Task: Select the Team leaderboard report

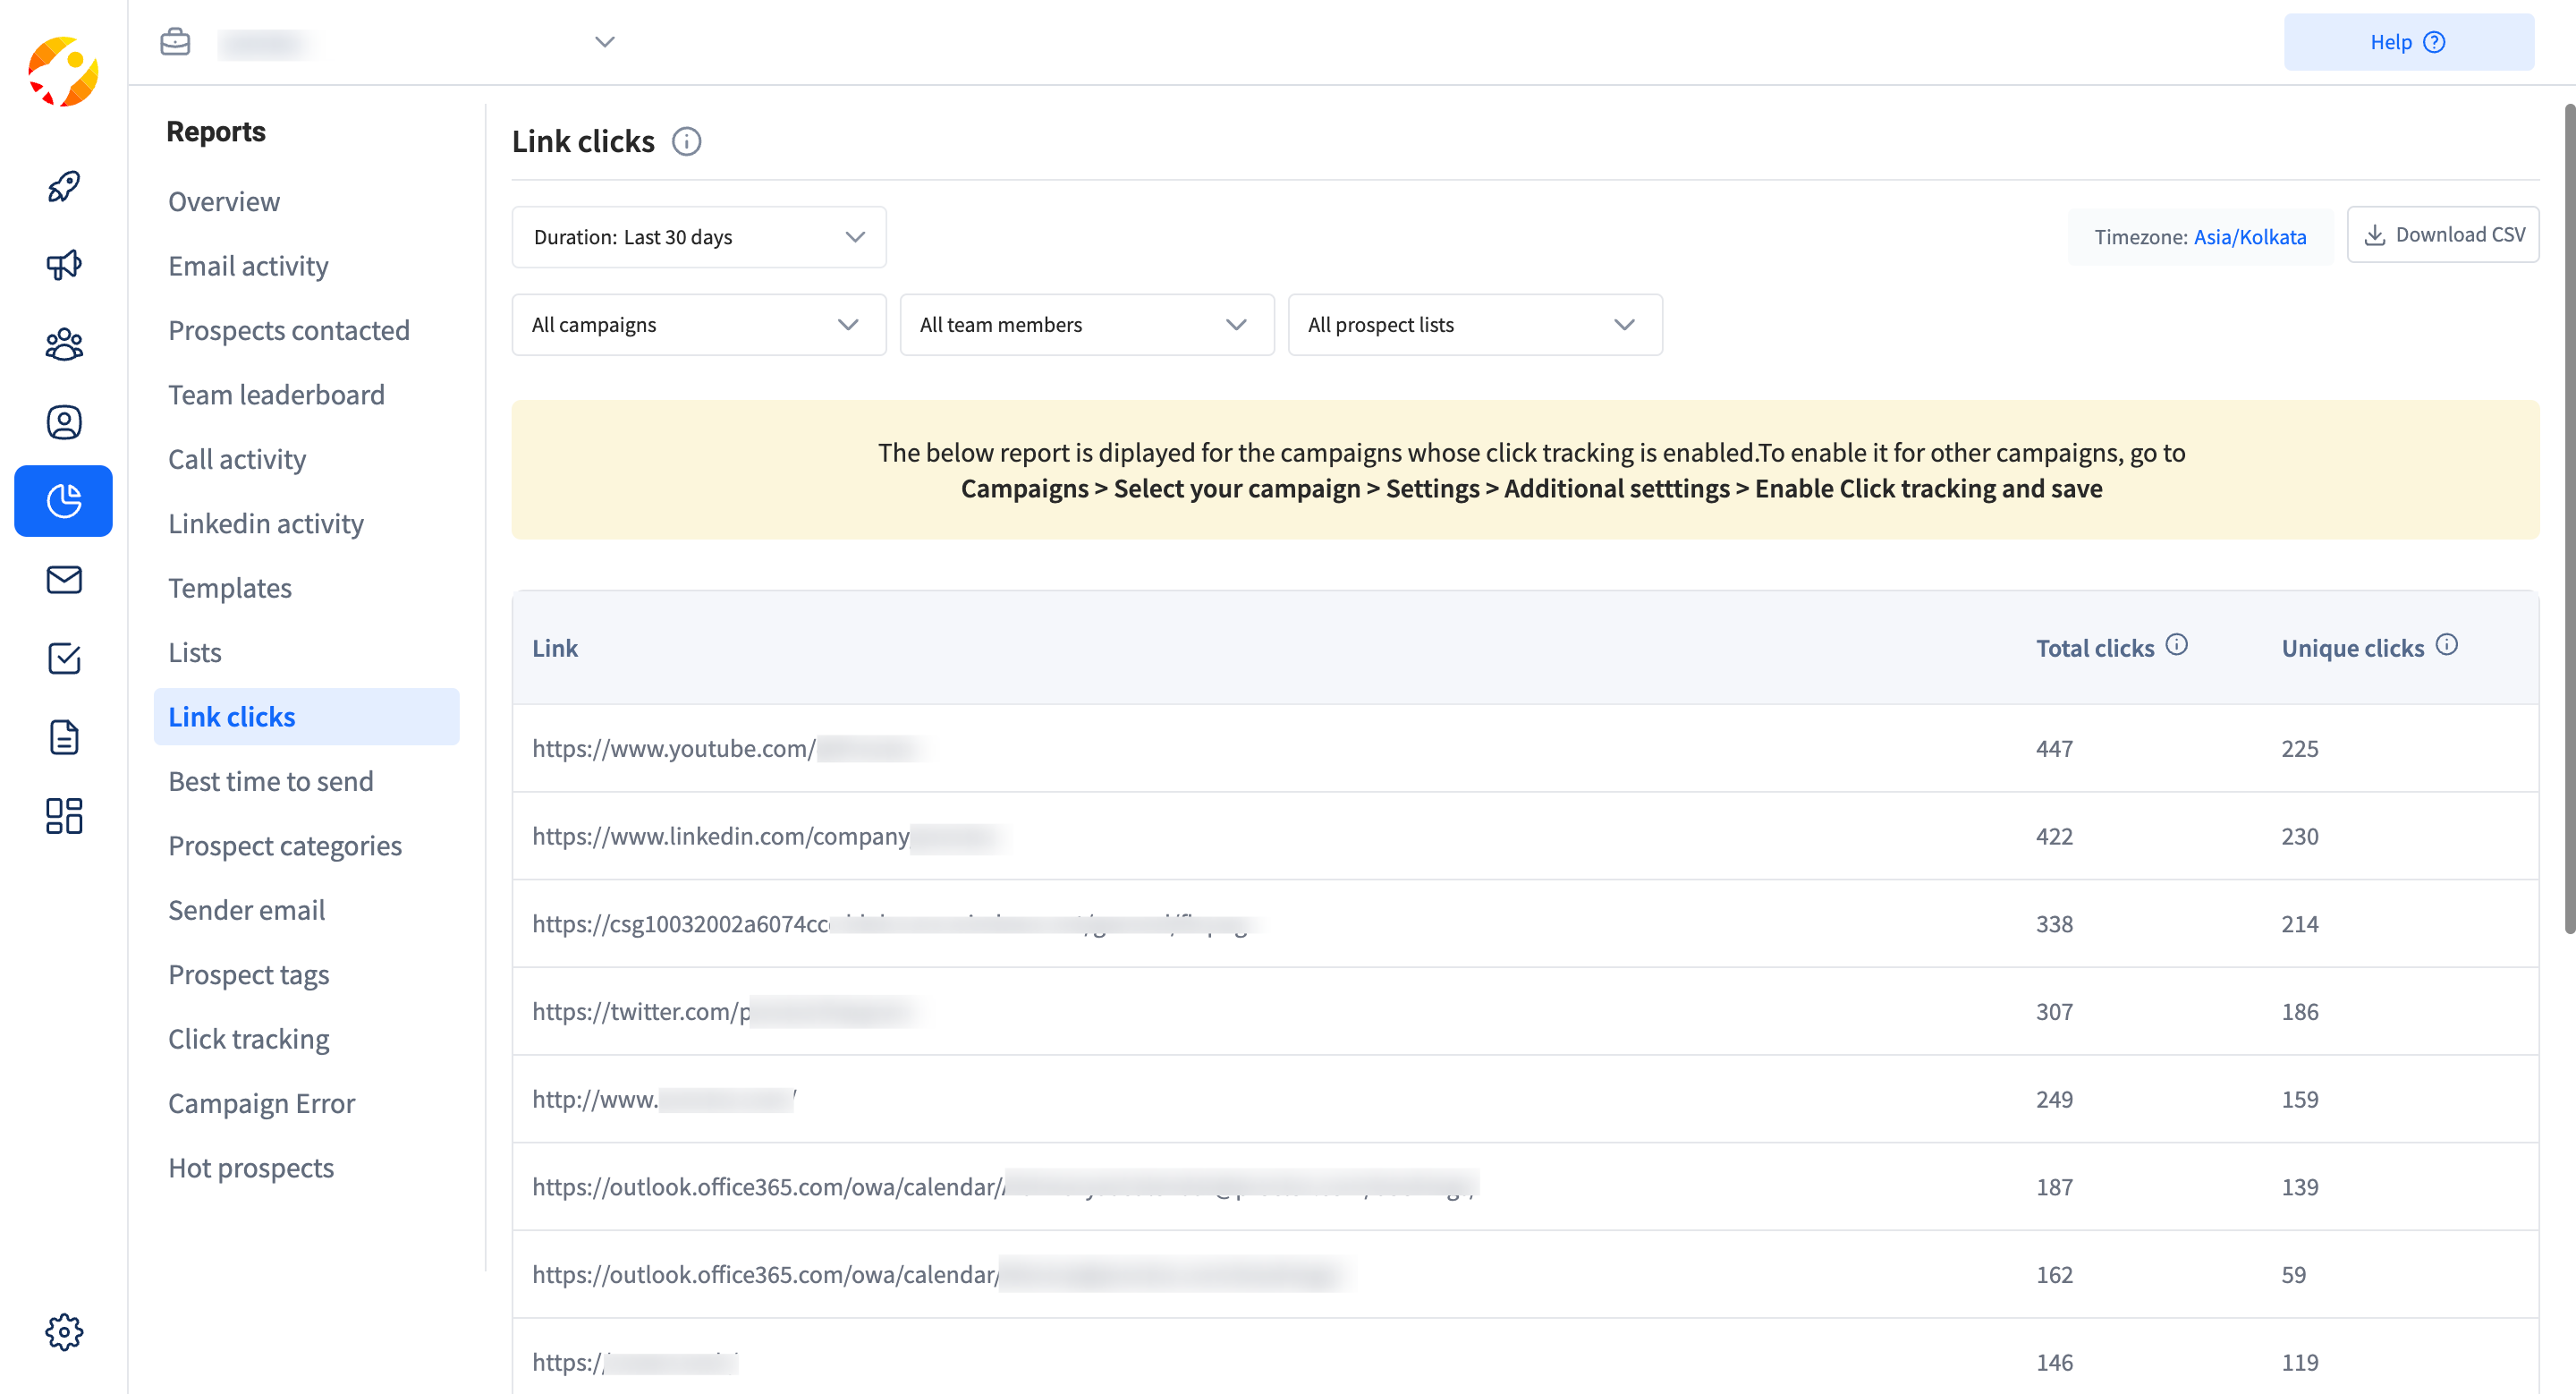Action: [x=276, y=393]
